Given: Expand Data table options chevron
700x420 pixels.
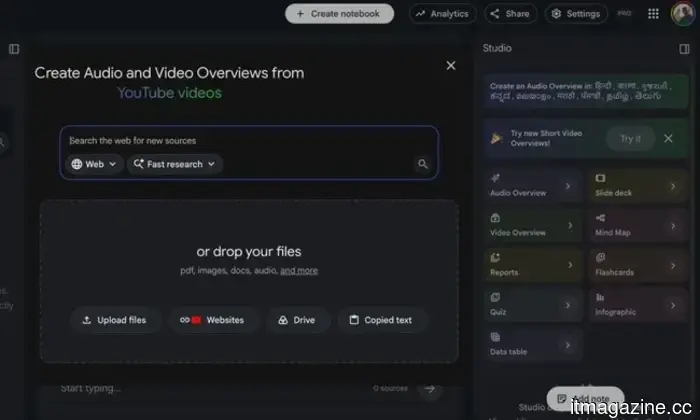Looking at the screenshot, I should (x=568, y=345).
